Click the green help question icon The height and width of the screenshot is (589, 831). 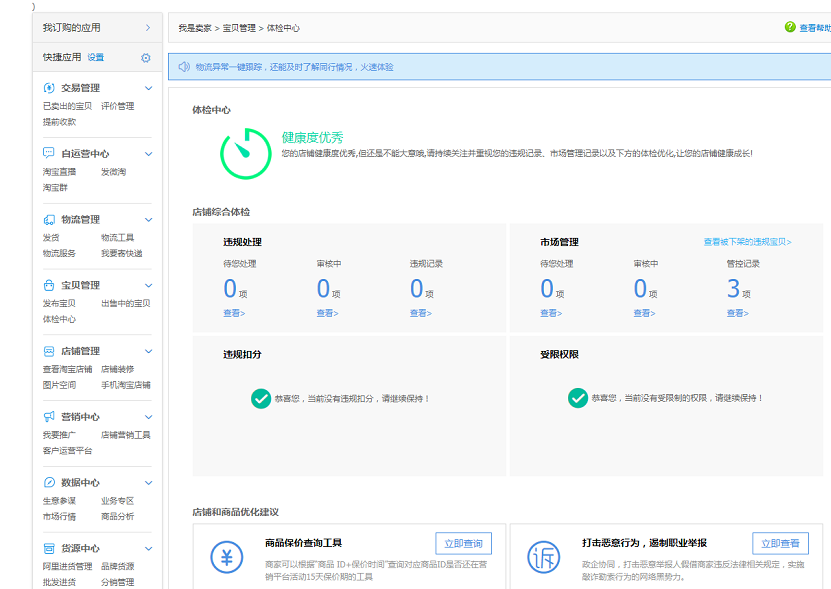coord(790,27)
